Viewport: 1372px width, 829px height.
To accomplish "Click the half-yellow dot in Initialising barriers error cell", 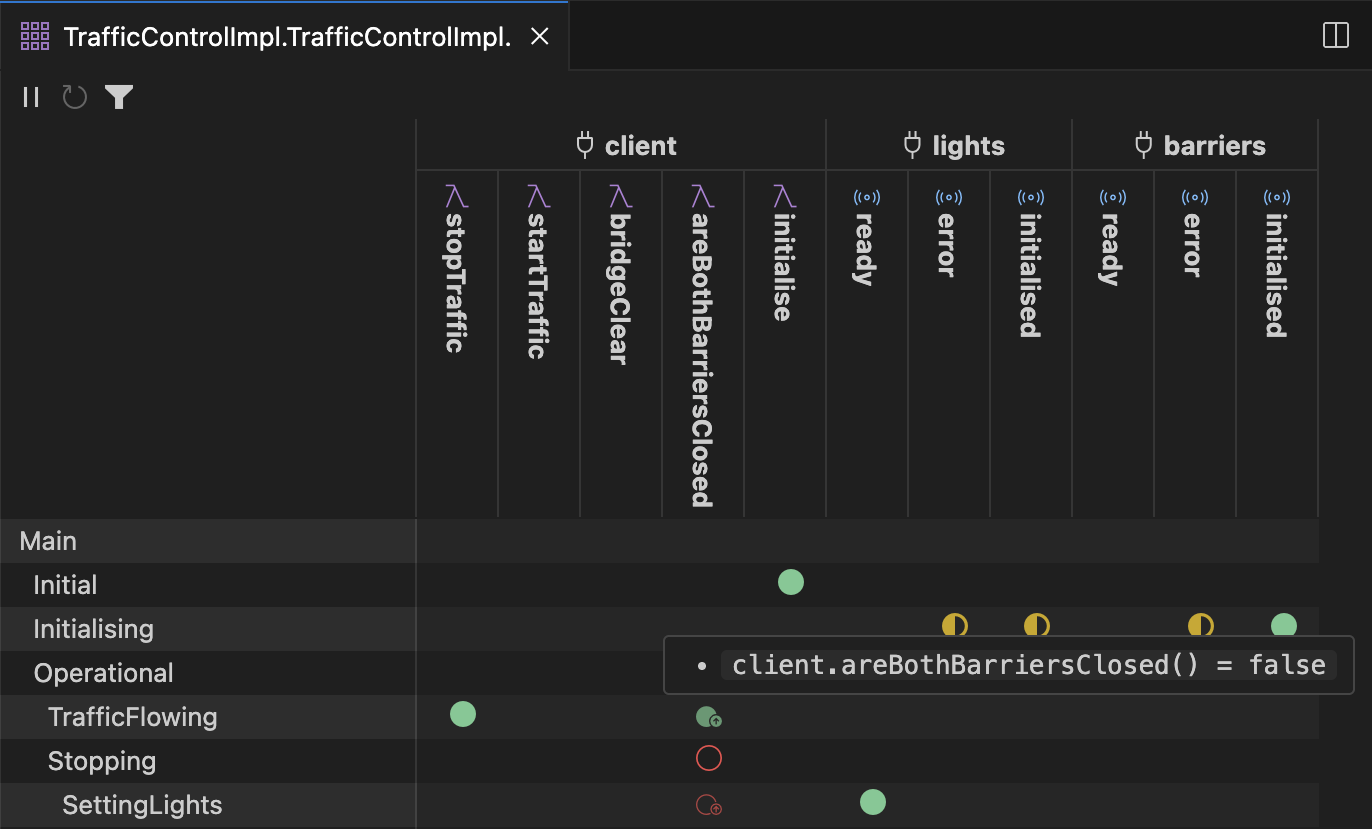I will coord(1201,626).
